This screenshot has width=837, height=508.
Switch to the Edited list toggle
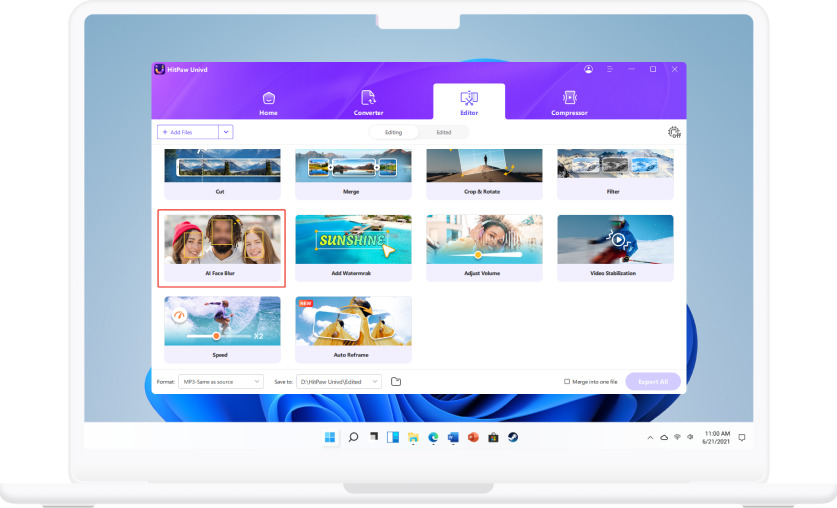coord(443,132)
